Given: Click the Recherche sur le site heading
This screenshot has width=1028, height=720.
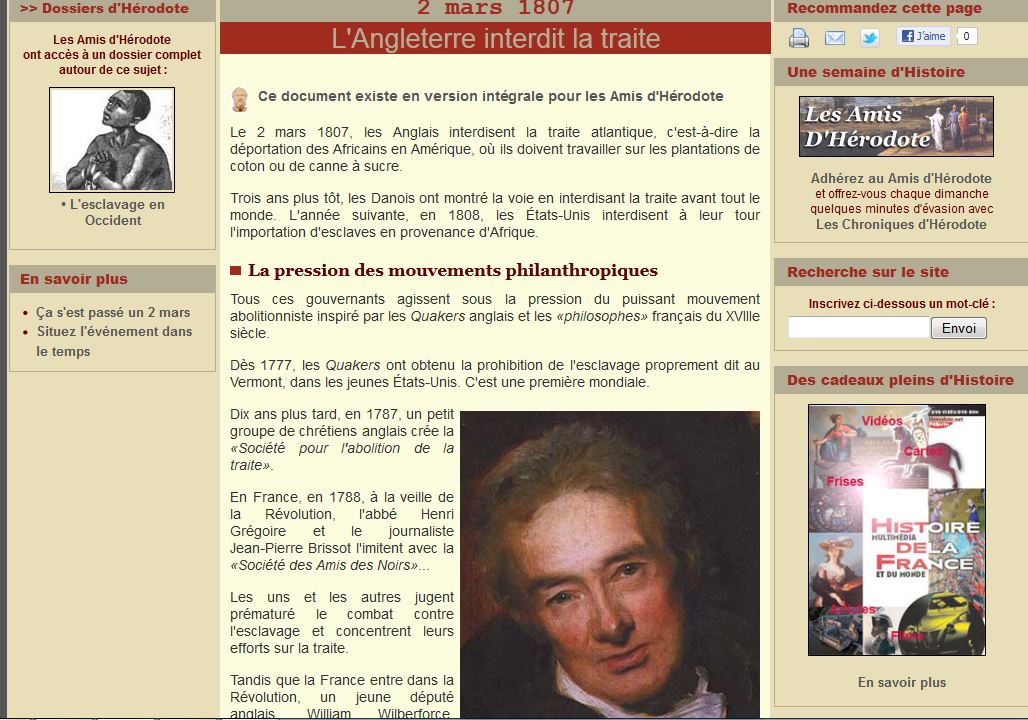Looking at the screenshot, I should pos(868,272).
